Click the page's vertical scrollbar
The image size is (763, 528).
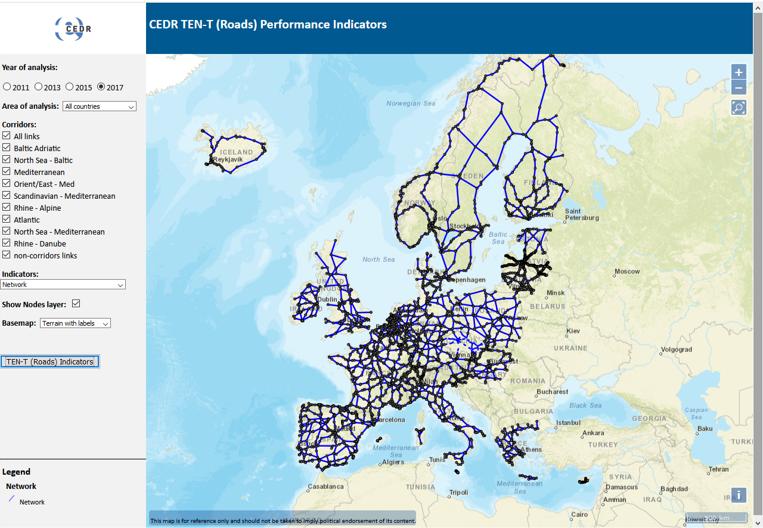point(758,264)
